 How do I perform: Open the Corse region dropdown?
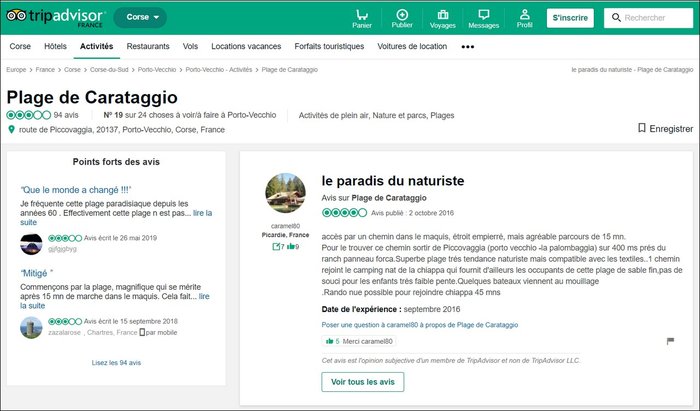[140, 17]
